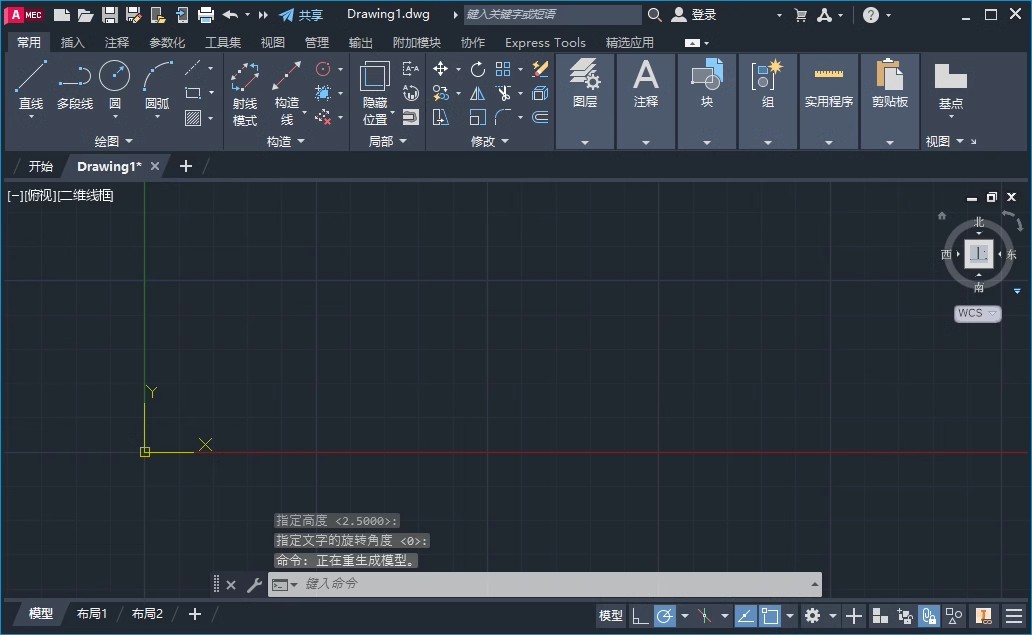
Task: Open the 图层 layers panel
Action: point(584,101)
